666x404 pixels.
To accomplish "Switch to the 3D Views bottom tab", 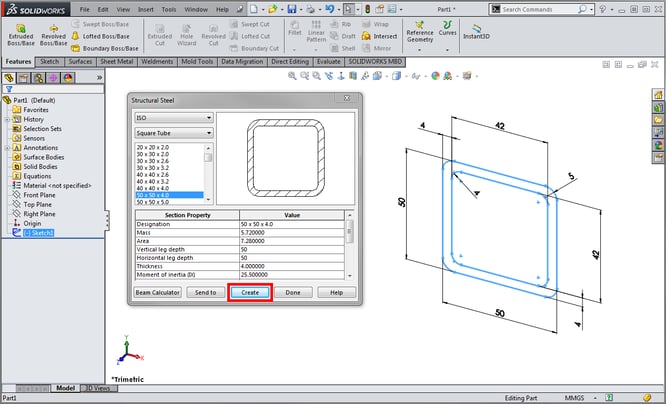I will [98, 388].
